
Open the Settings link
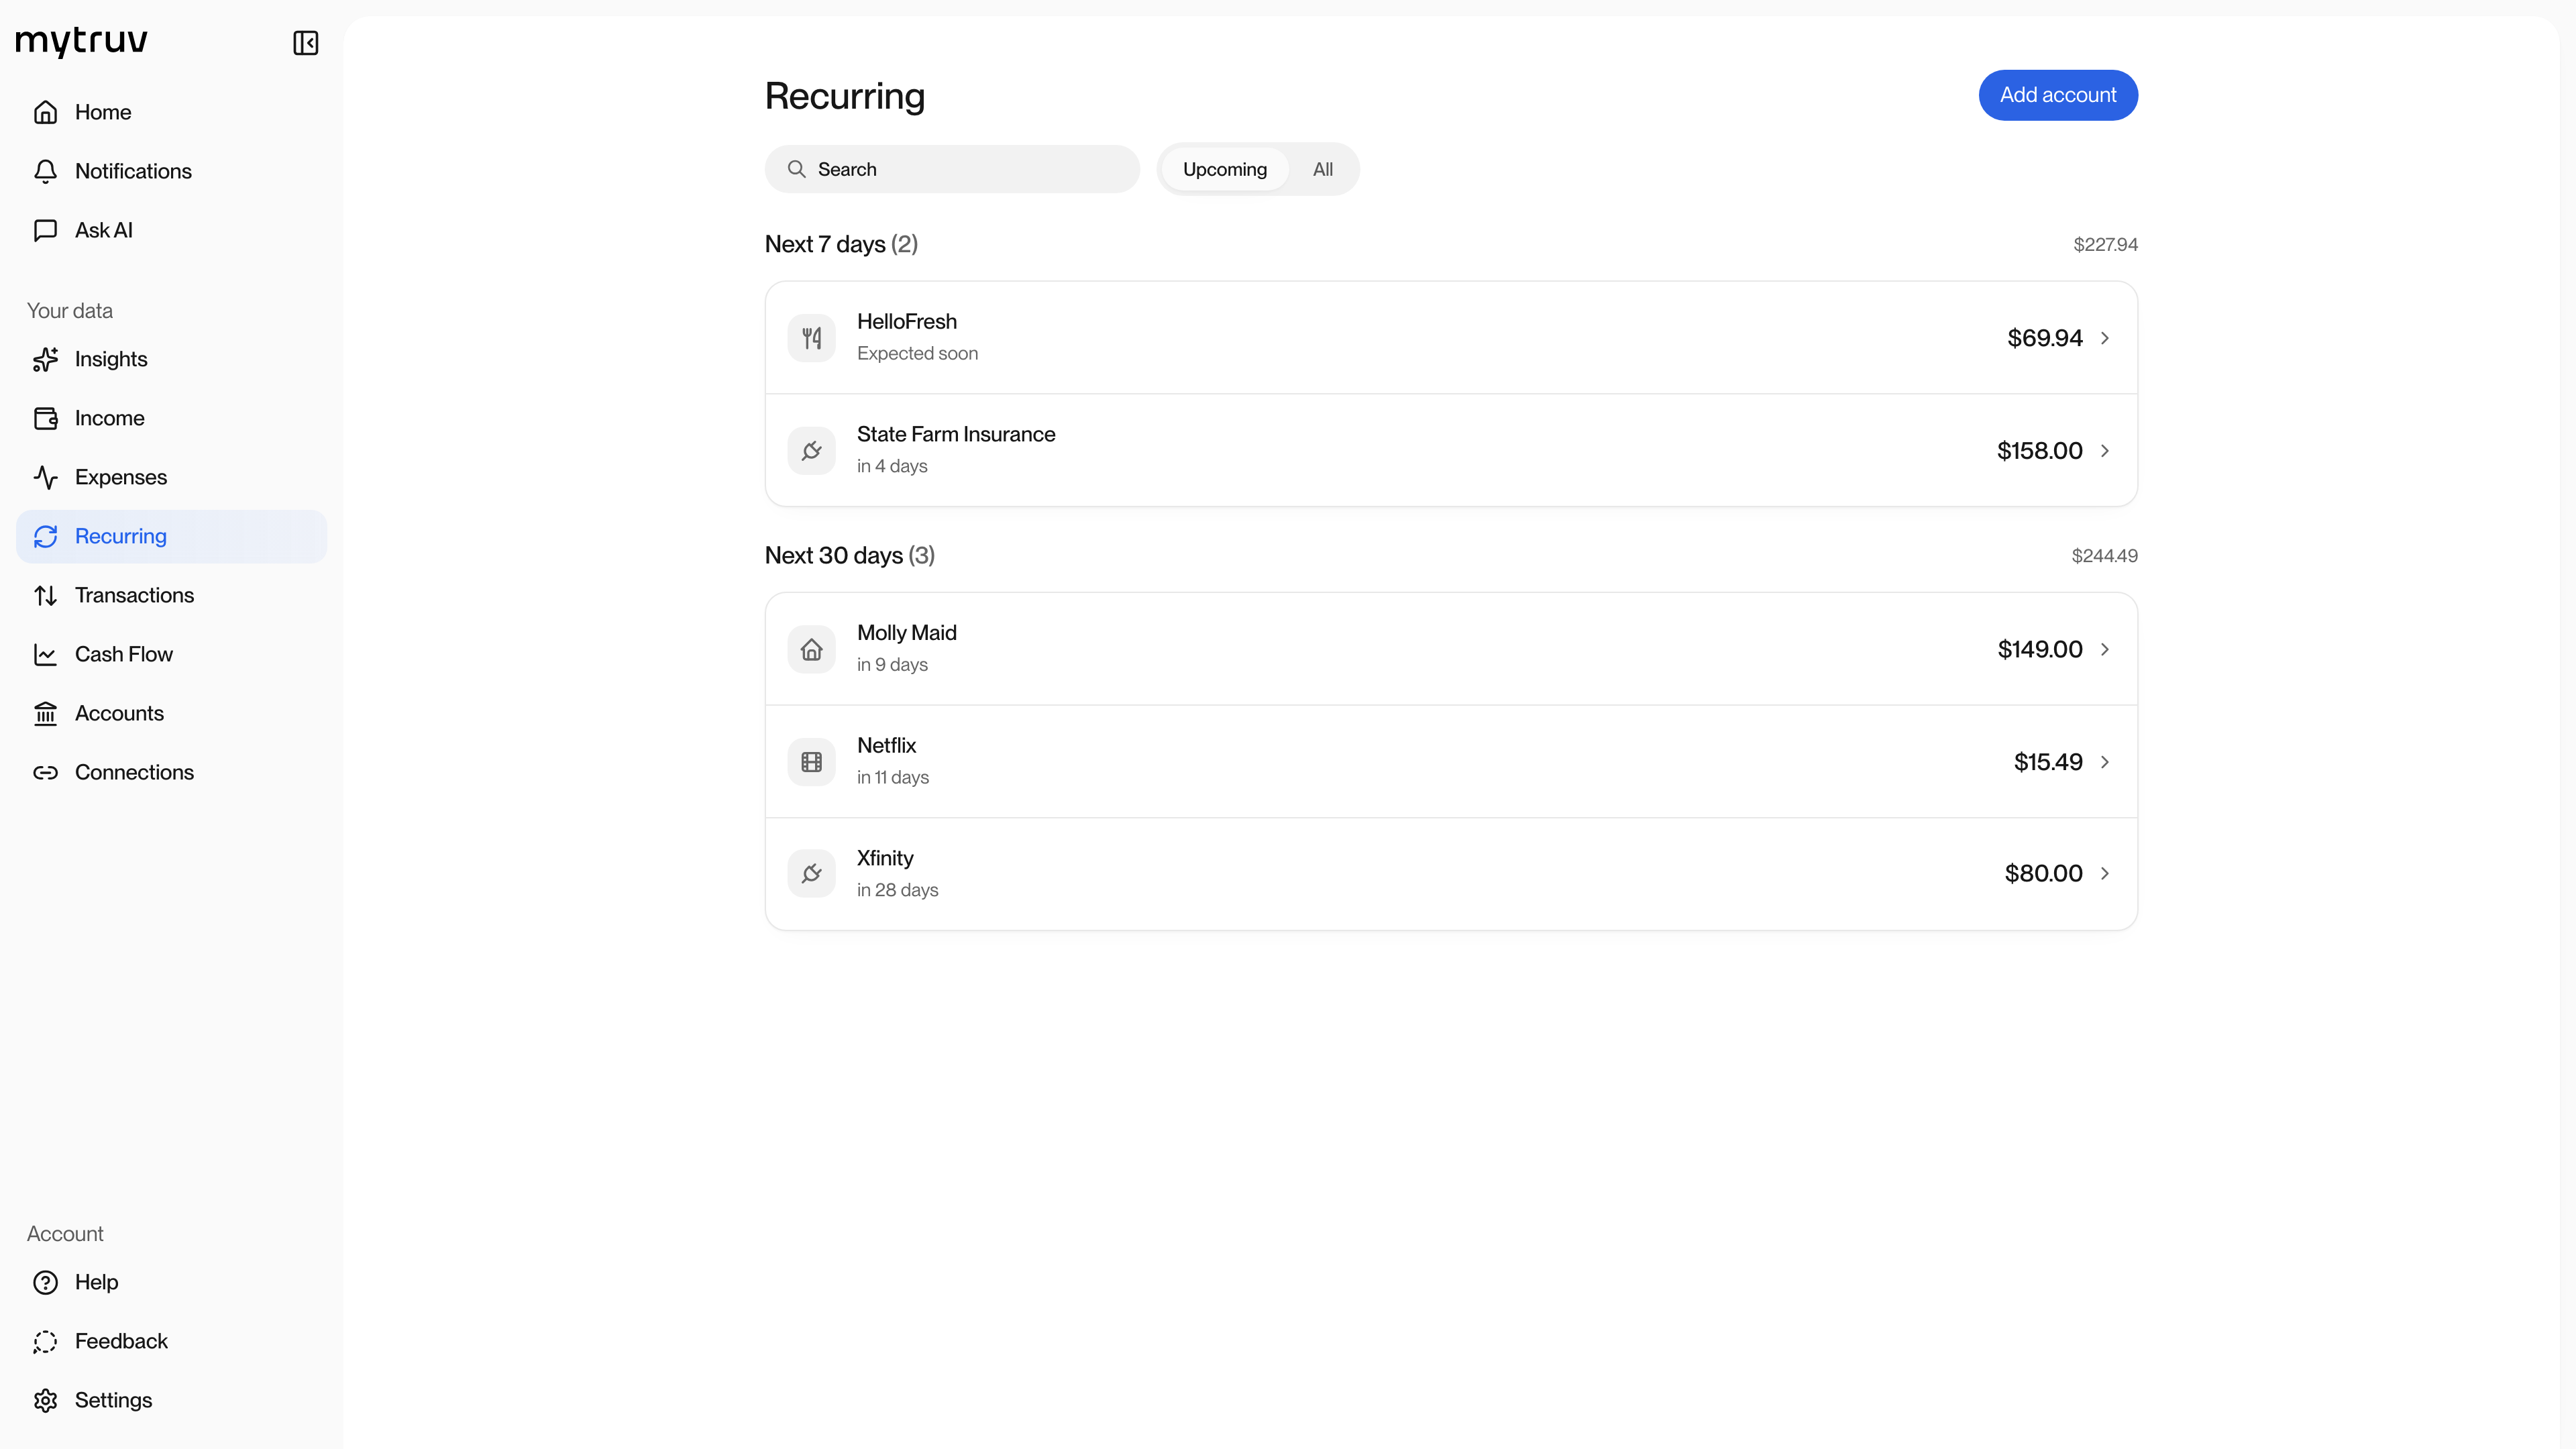171,1400
